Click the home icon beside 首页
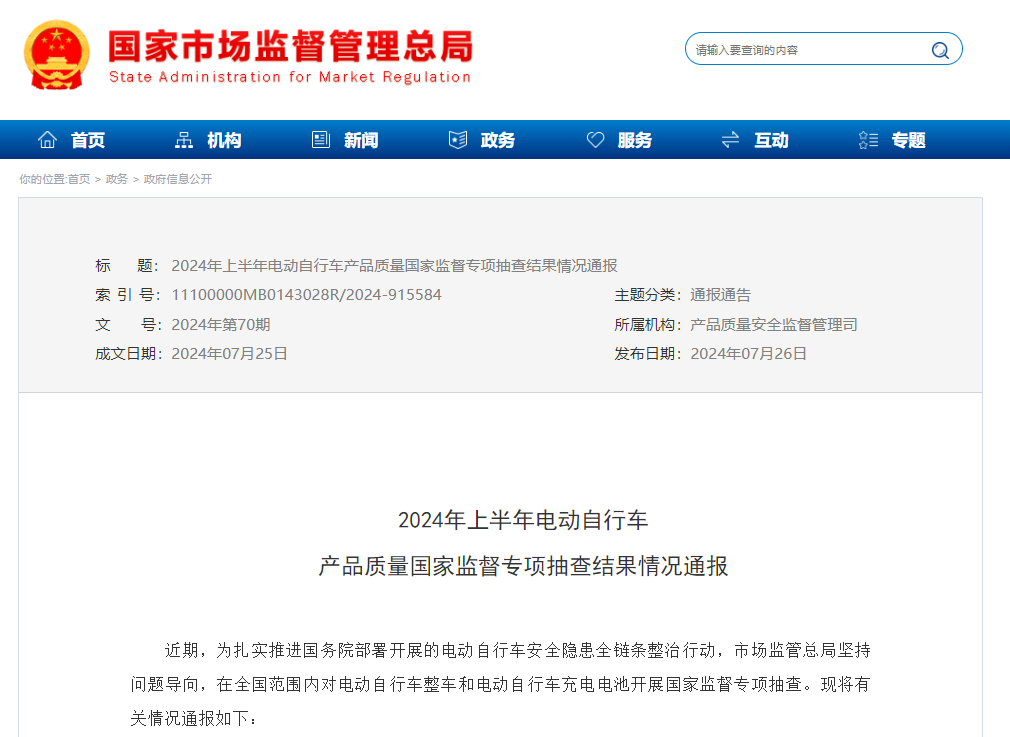The width and height of the screenshot is (1010, 737). (x=47, y=139)
